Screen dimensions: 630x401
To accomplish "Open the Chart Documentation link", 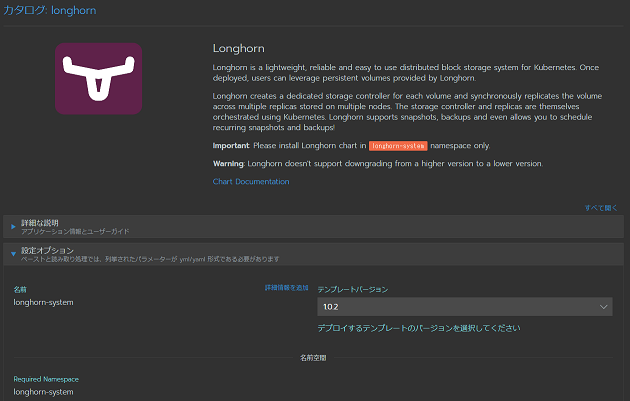I will tap(251, 182).
